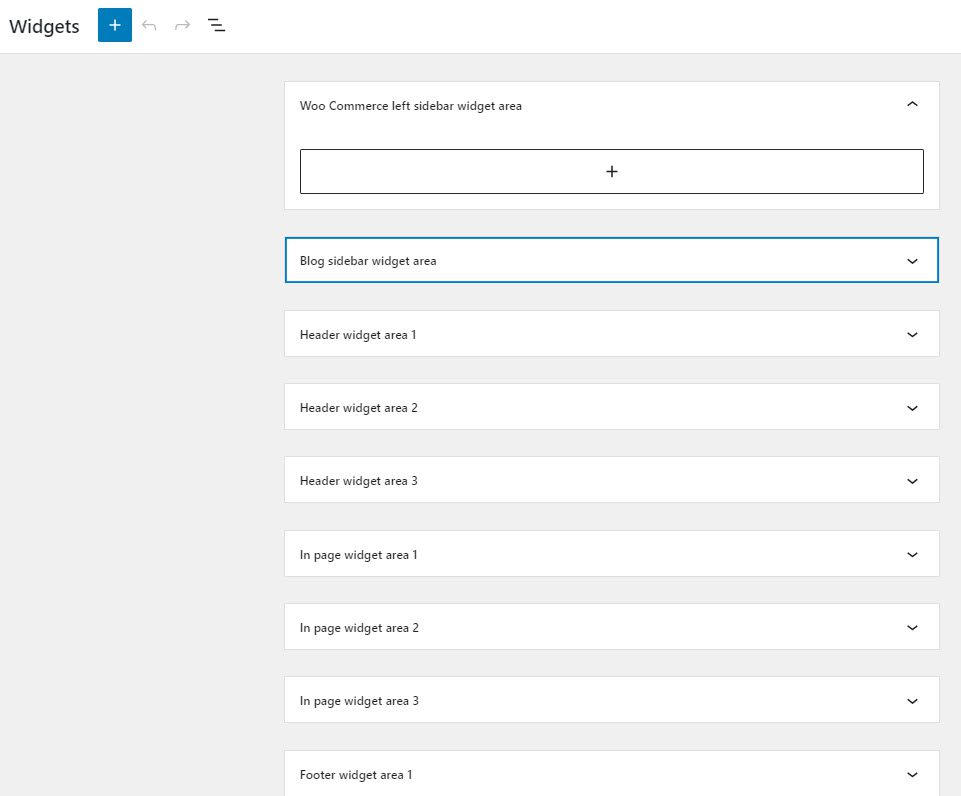Add block in Woo Commerce sidebar area
This screenshot has height=796, width=961.
click(x=611, y=172)
